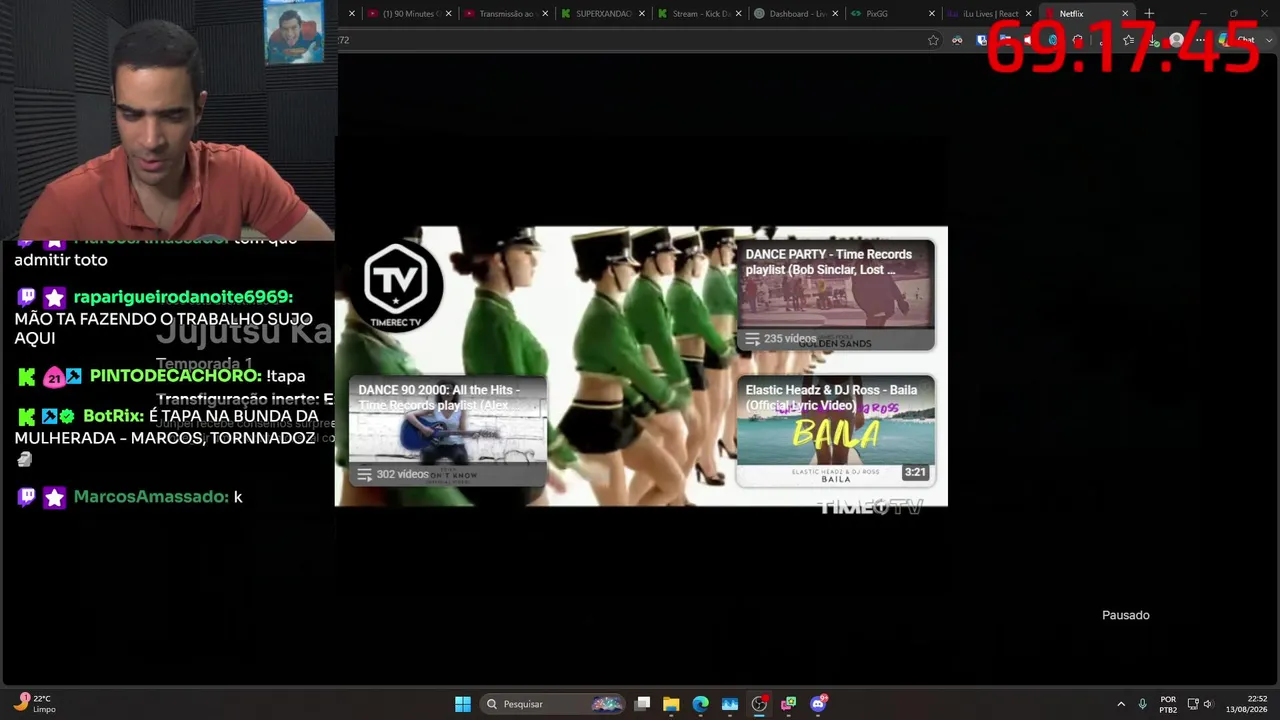Image resolution: width=1280 pixels, height=720 pixels.
Task: Open Task View on the taskbar
Action: pyautogui.click(x=643, y=704)
